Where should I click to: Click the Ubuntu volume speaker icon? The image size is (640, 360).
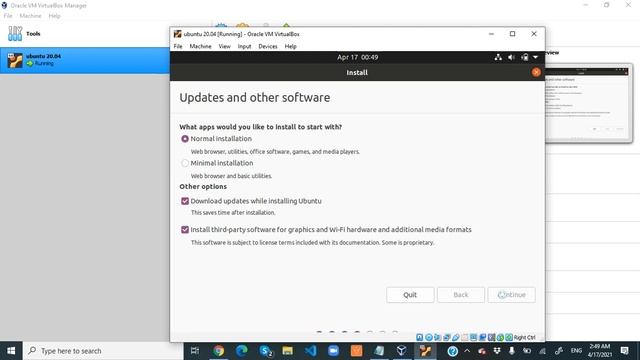coord(511,57)
